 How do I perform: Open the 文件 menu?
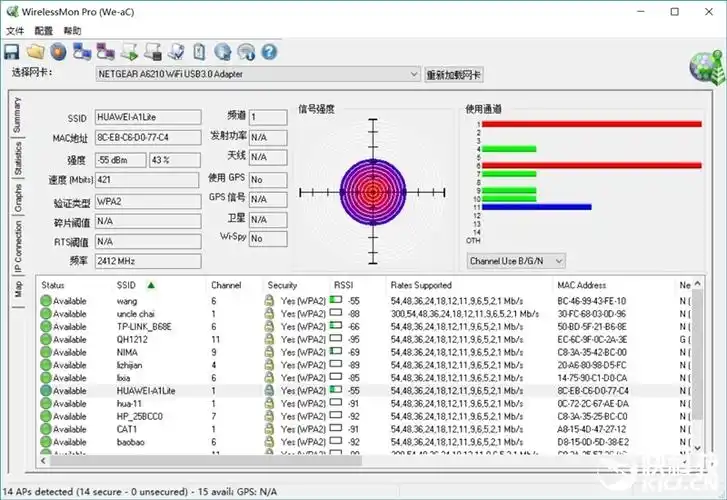point(15,31)
